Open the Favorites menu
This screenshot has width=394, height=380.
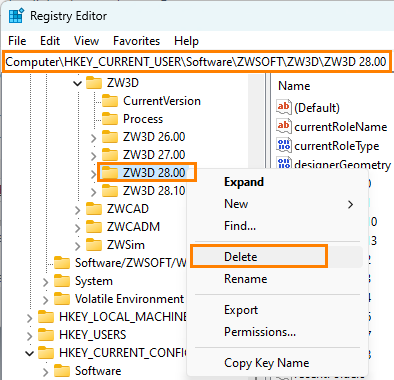[x=136, y=41]
